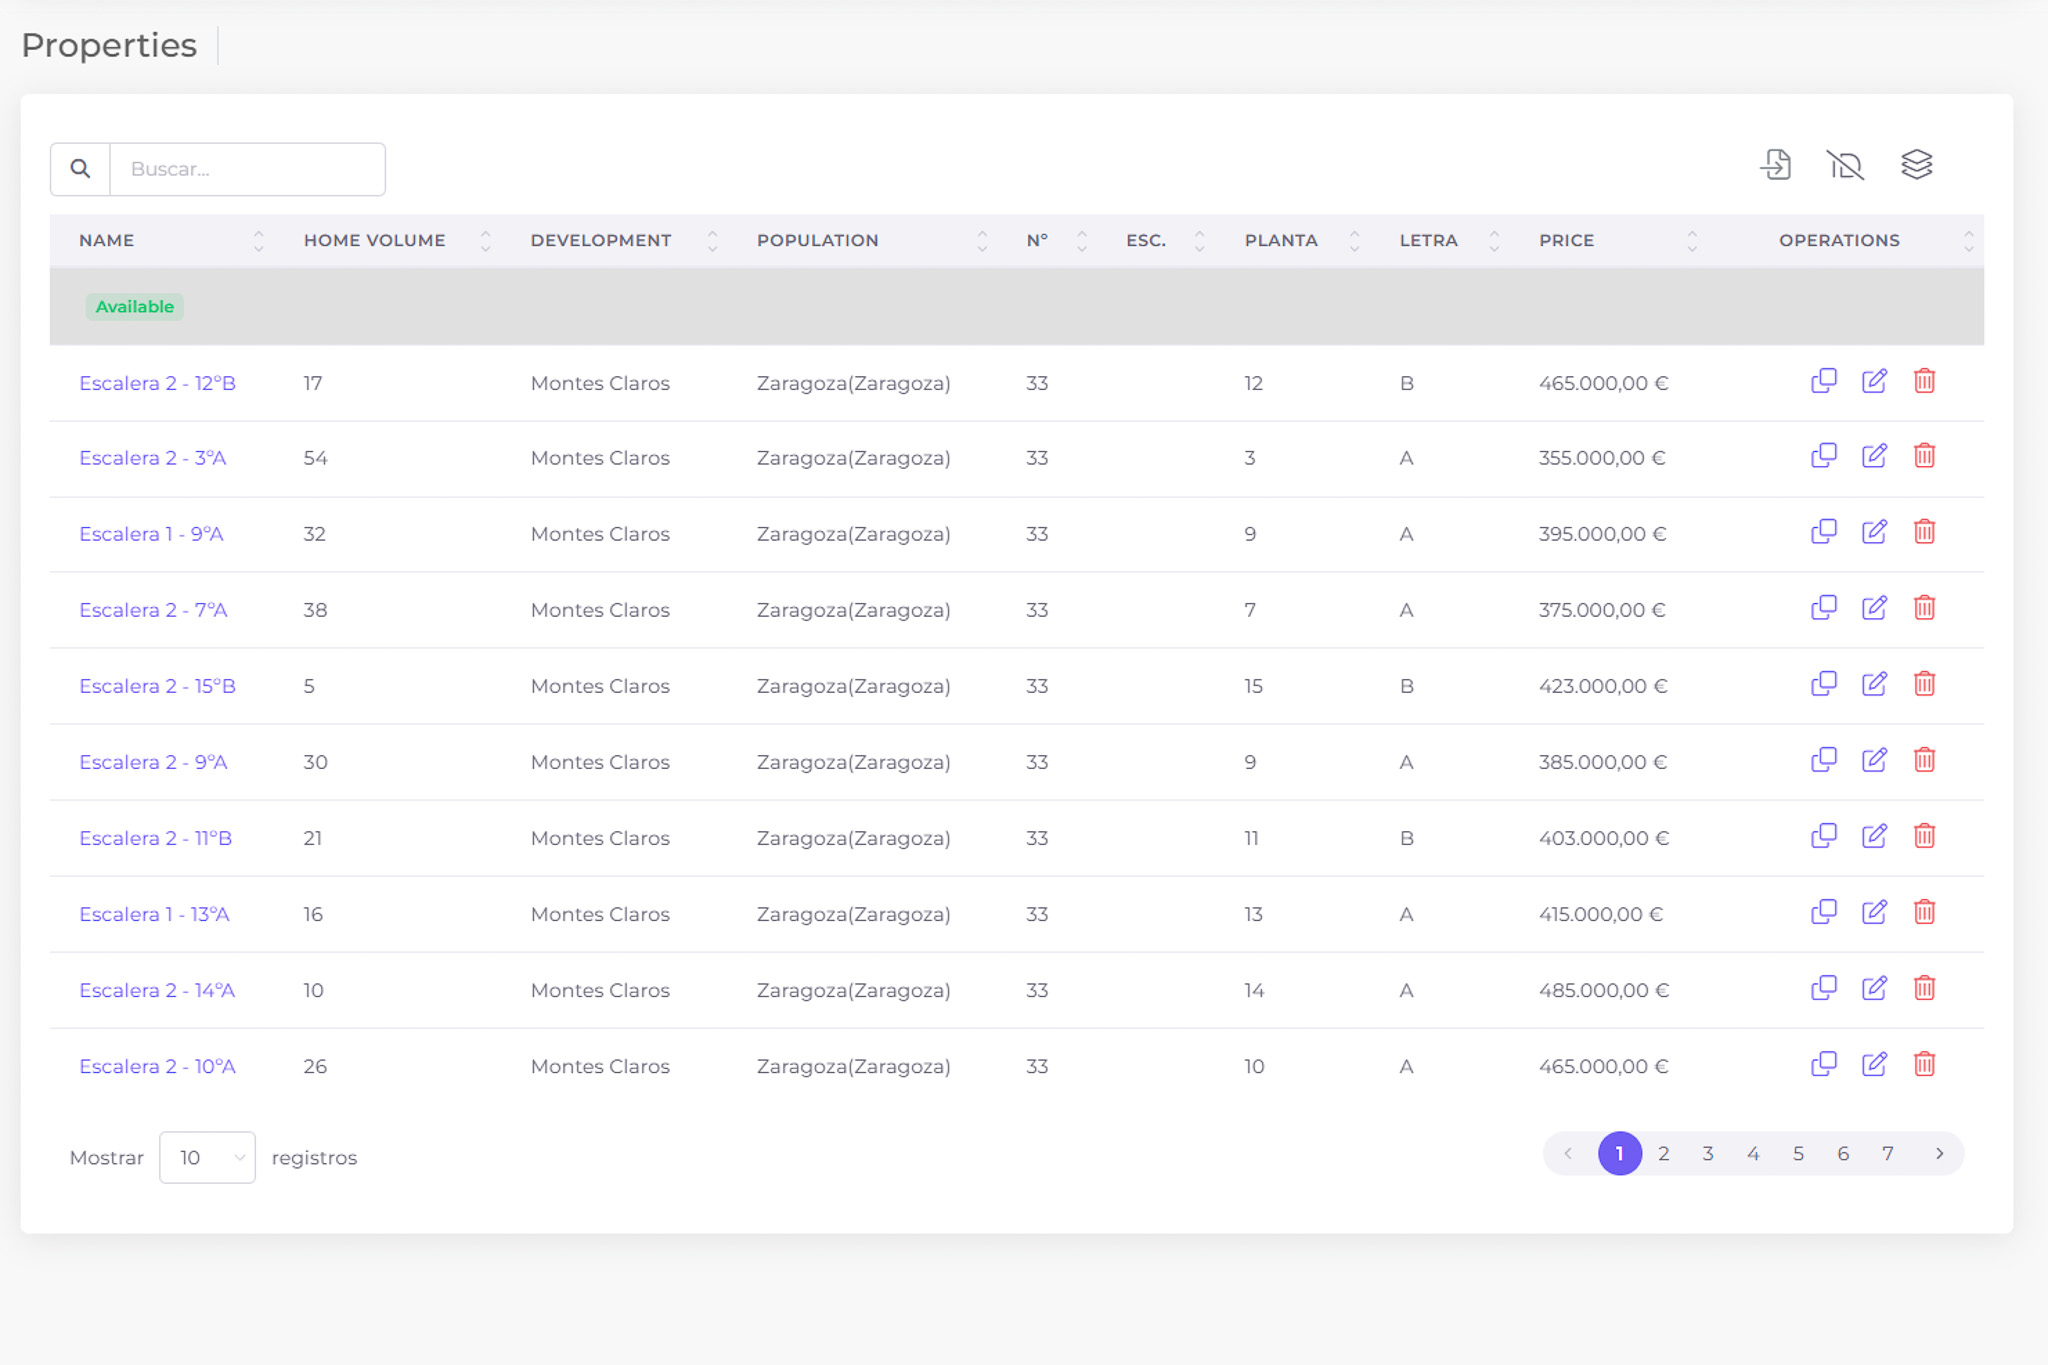Delete the Escalera 2 - 10ºA property
Viewport: 2048px width, 1365px height.
[x=1924, y=1064]
